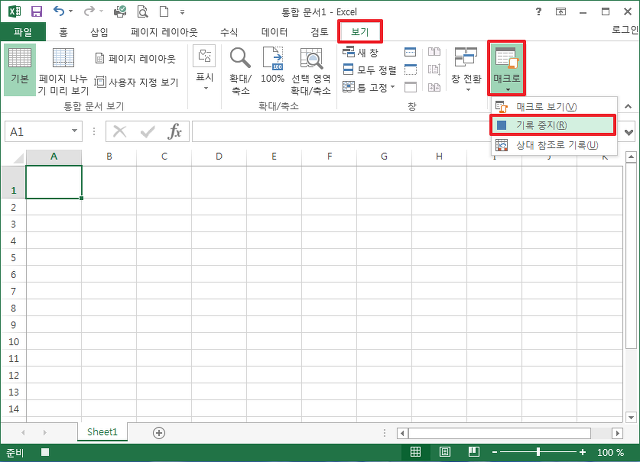Create new blank document from quick access
640x462 pixels.
click(164, 11)
